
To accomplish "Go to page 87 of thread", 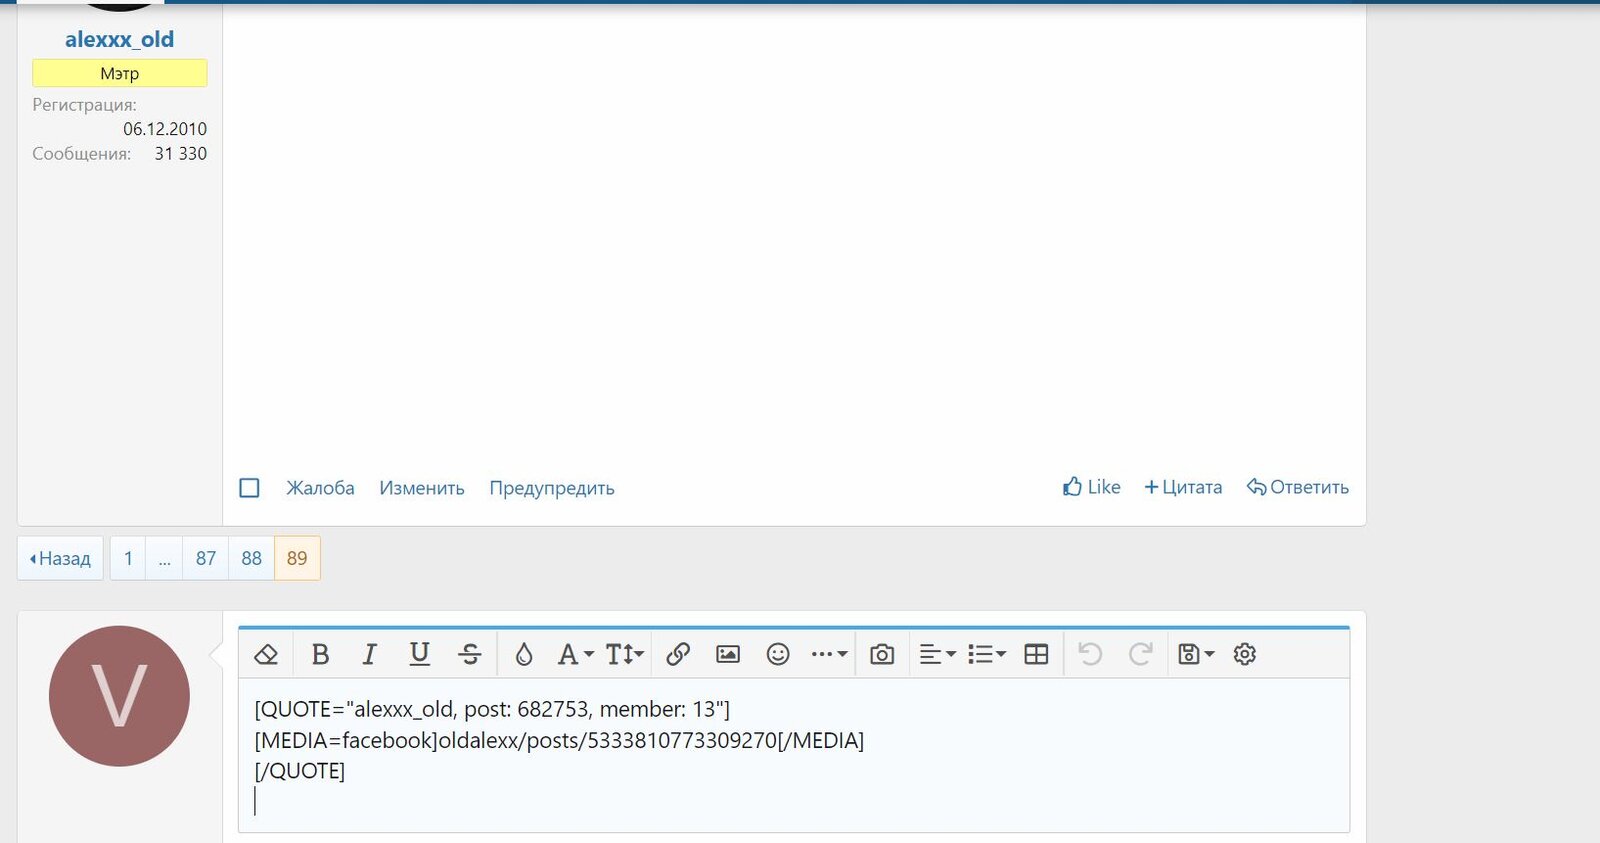I will pos(206,558).
